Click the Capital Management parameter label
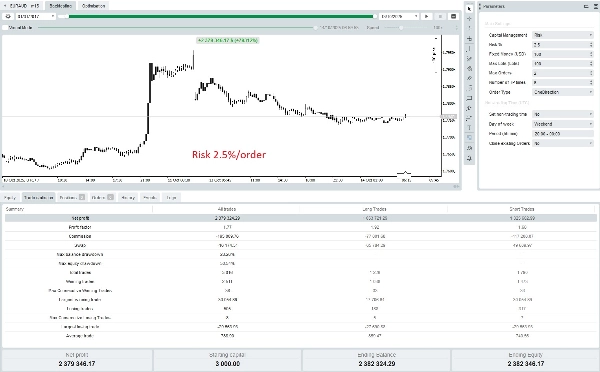 click(x=508, y=35)
